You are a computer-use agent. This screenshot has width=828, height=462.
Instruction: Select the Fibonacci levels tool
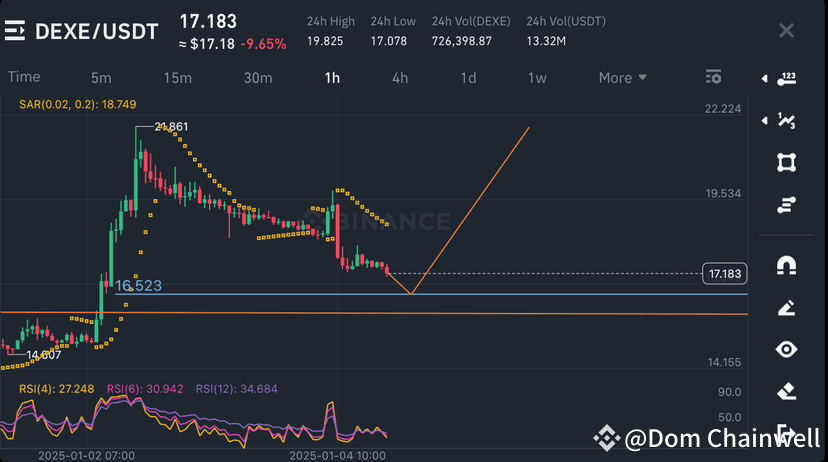coord(786,204)
